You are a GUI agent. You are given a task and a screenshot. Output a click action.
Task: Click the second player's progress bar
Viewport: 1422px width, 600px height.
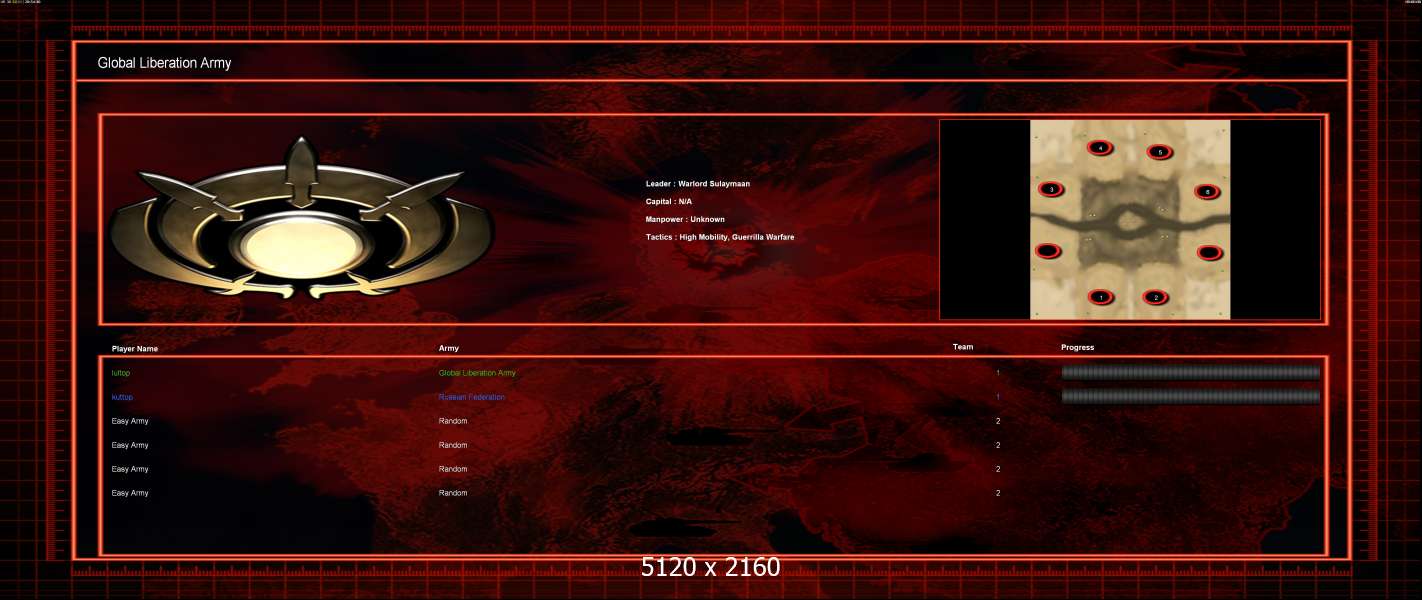(x=1191, y=396)
